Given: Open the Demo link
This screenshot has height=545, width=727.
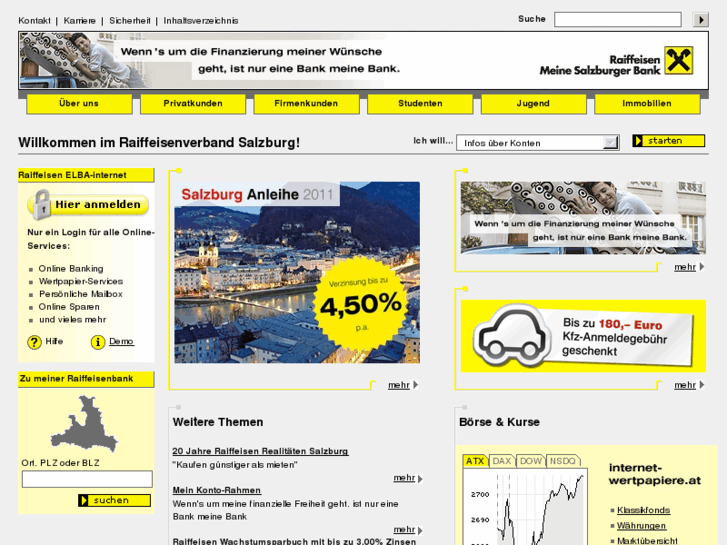Looking at the screenshot, I should tap(121, 341).
